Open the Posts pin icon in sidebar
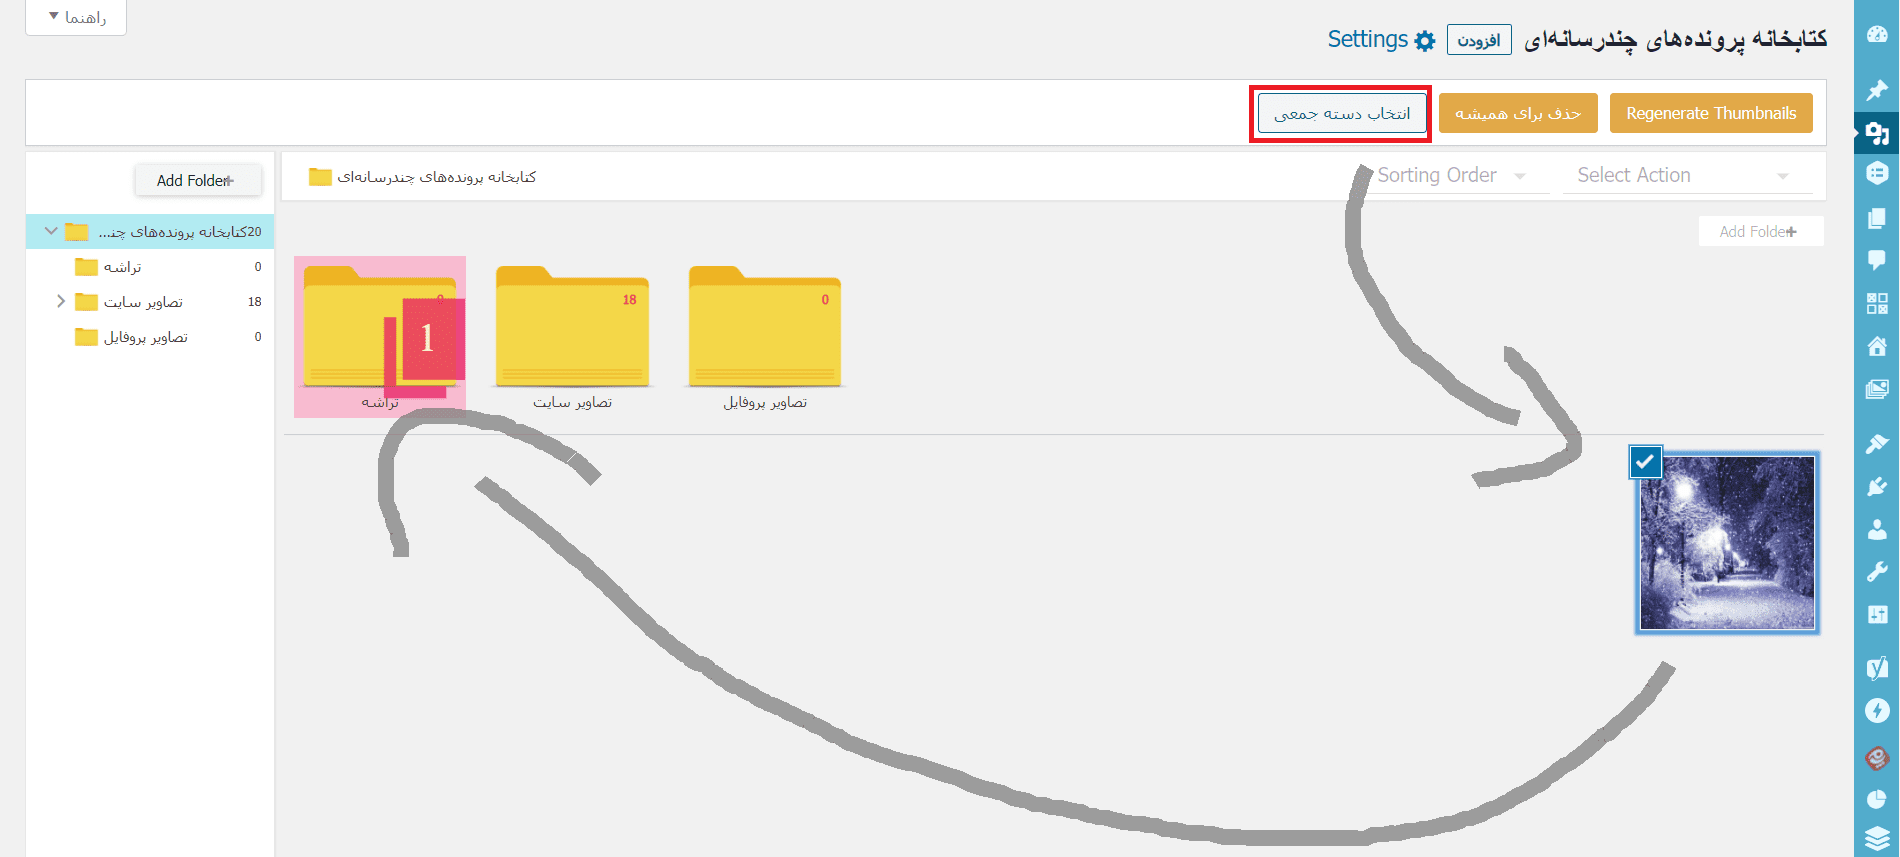 pyautogui.click(x=1877, y=91)
